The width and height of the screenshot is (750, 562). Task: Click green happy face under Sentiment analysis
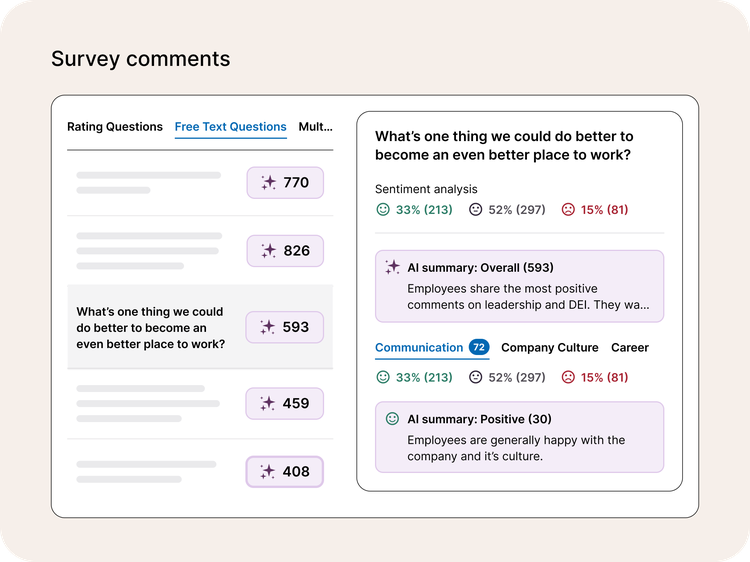(x=382, y=210)
